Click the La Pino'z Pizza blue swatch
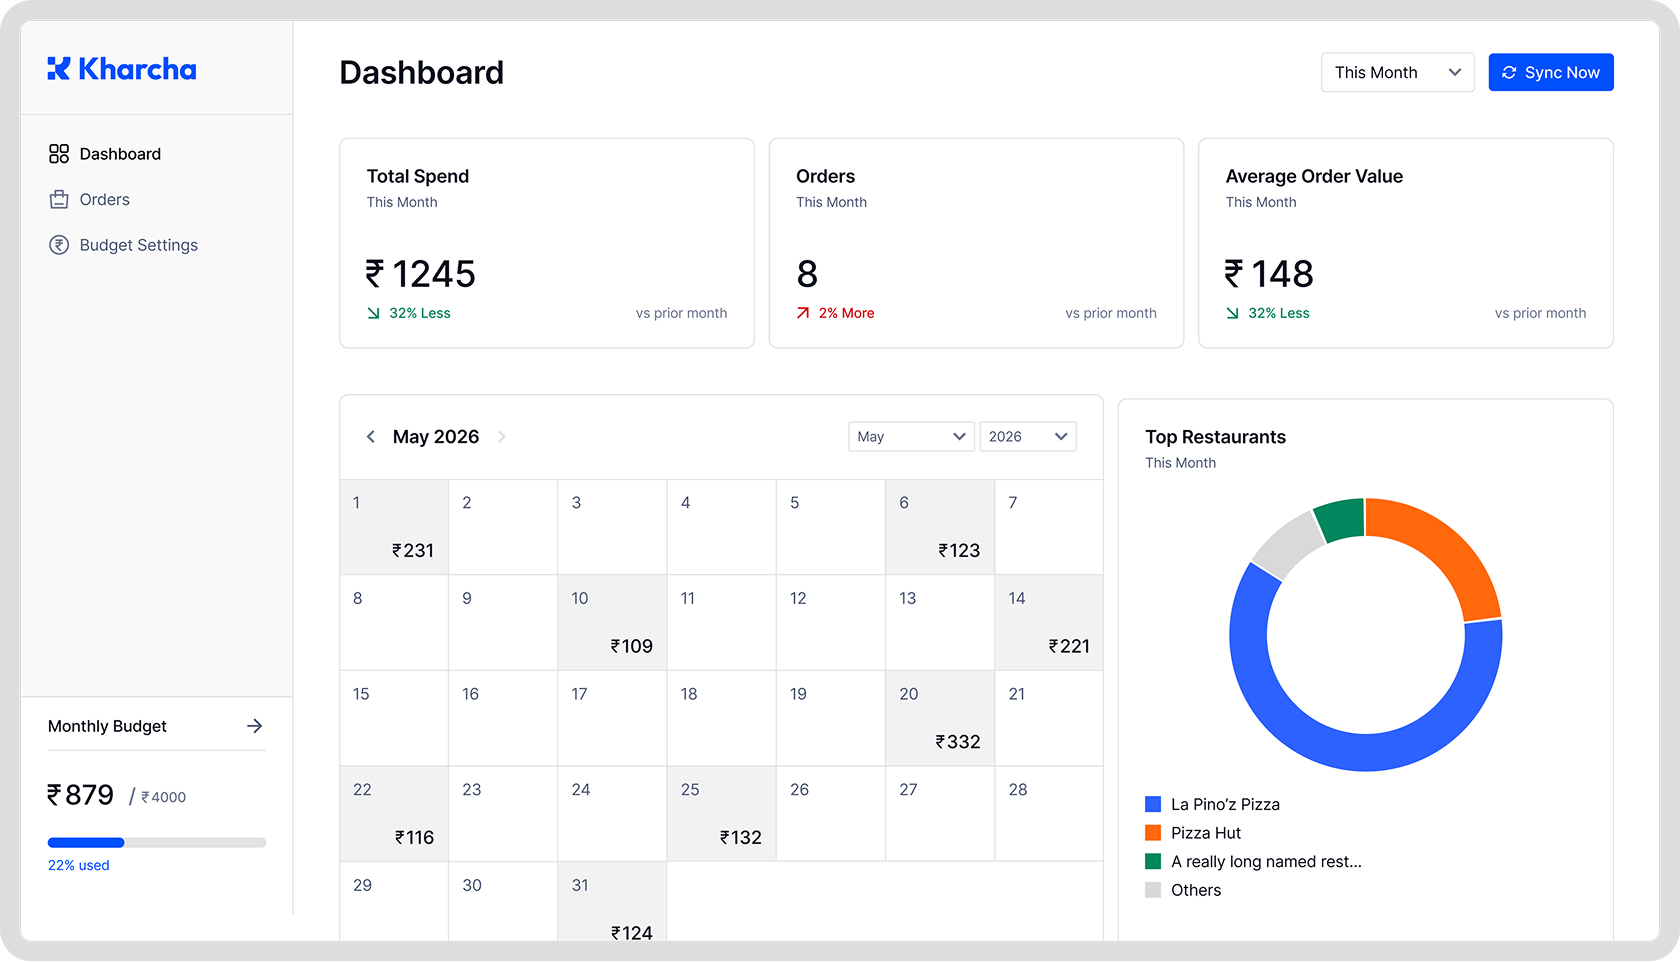Image resolution: width=1680 pixels, height=962 pixels. [x=1153, y=804]
